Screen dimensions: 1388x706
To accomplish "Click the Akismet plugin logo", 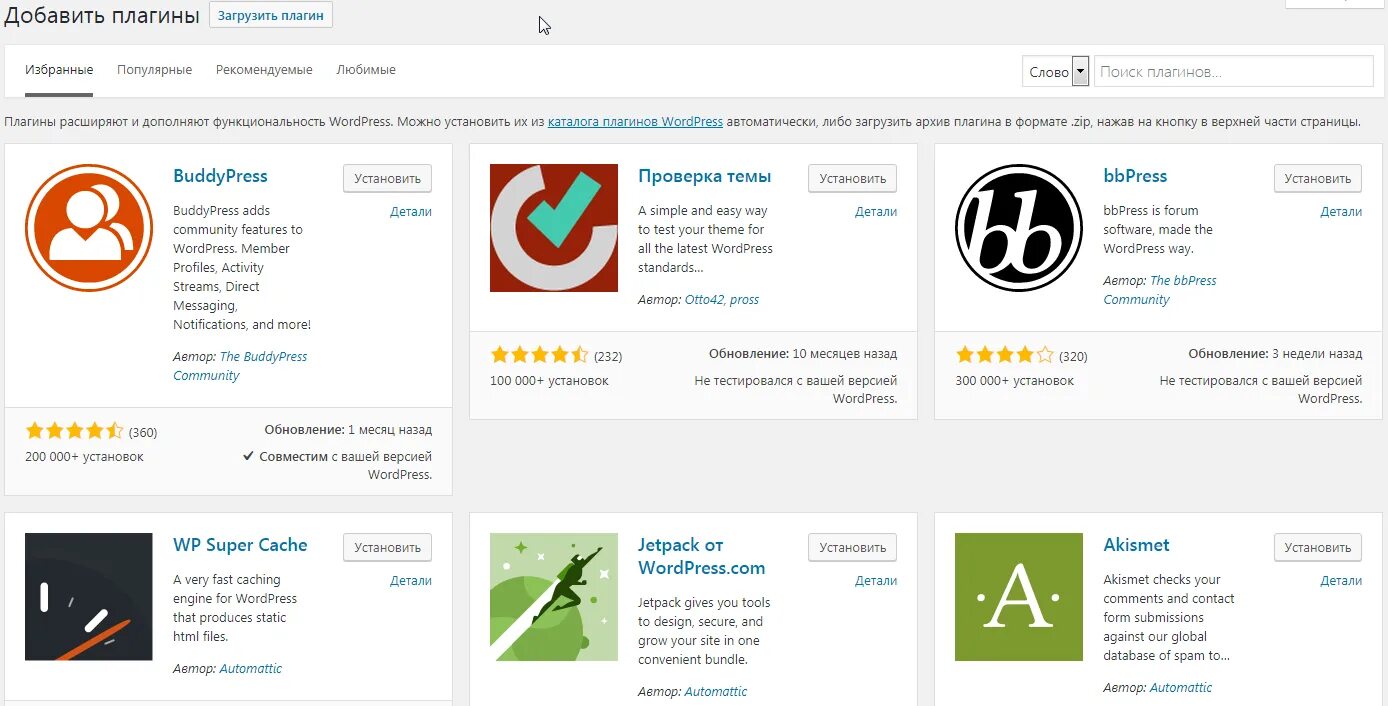I will [1019, 597].
